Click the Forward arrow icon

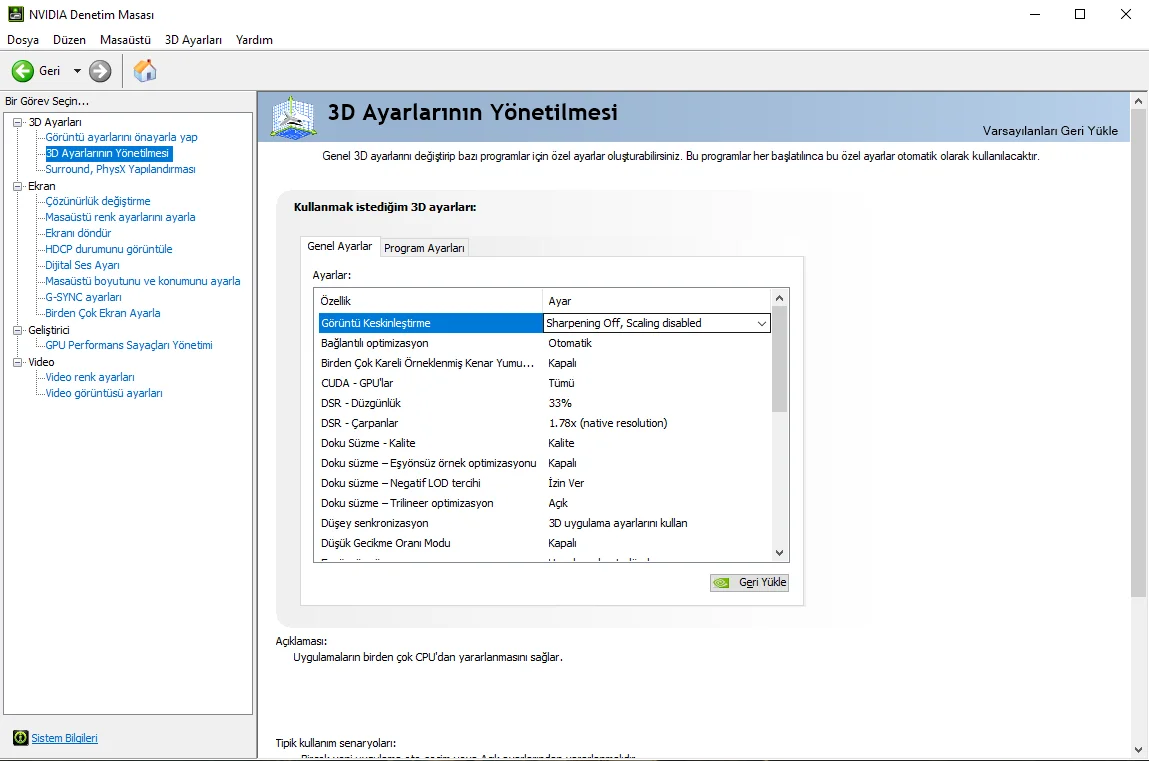point(100,71)
